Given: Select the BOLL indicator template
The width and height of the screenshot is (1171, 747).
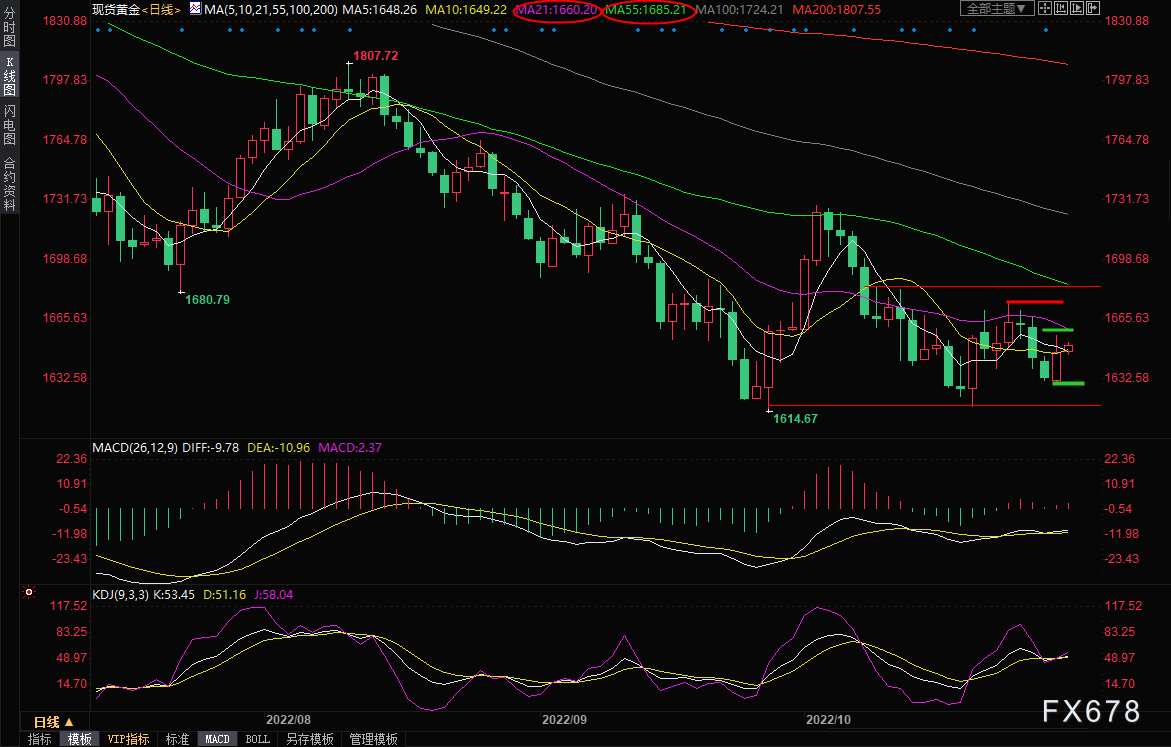Looking at the screenshot, I should [257, 739].
